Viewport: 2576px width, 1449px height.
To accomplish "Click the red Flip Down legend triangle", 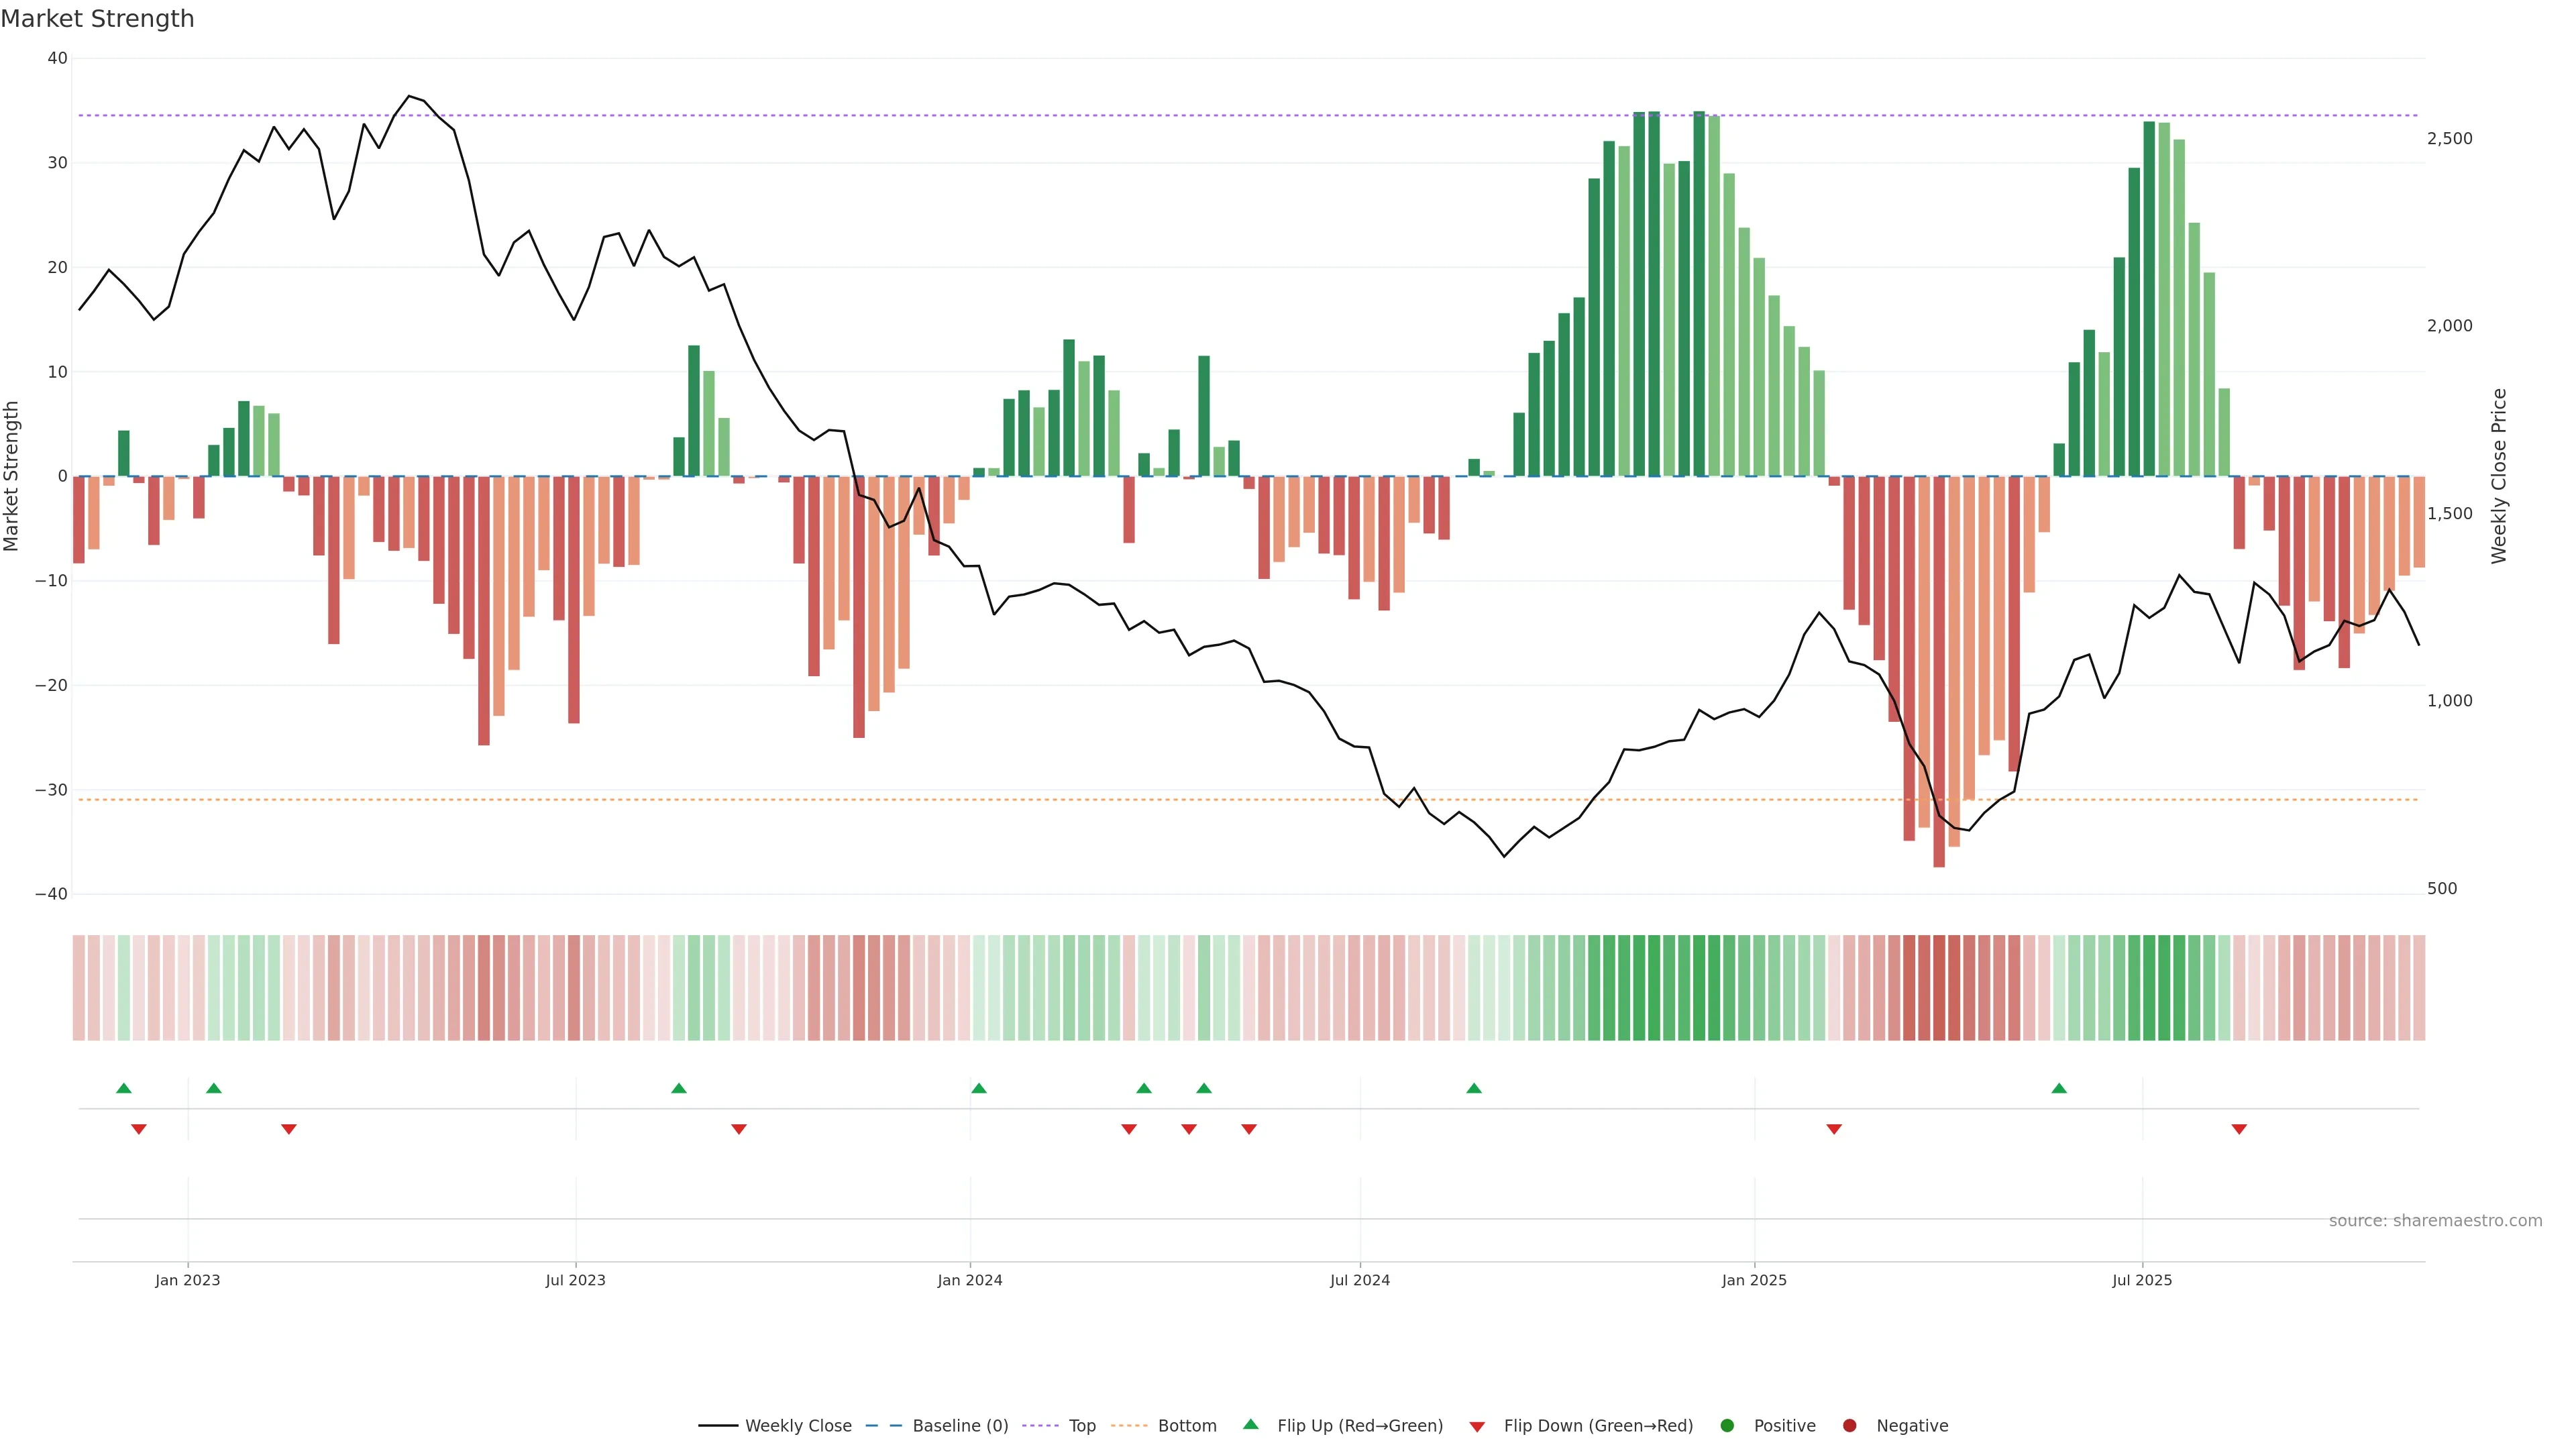I will [1477, 1426].
